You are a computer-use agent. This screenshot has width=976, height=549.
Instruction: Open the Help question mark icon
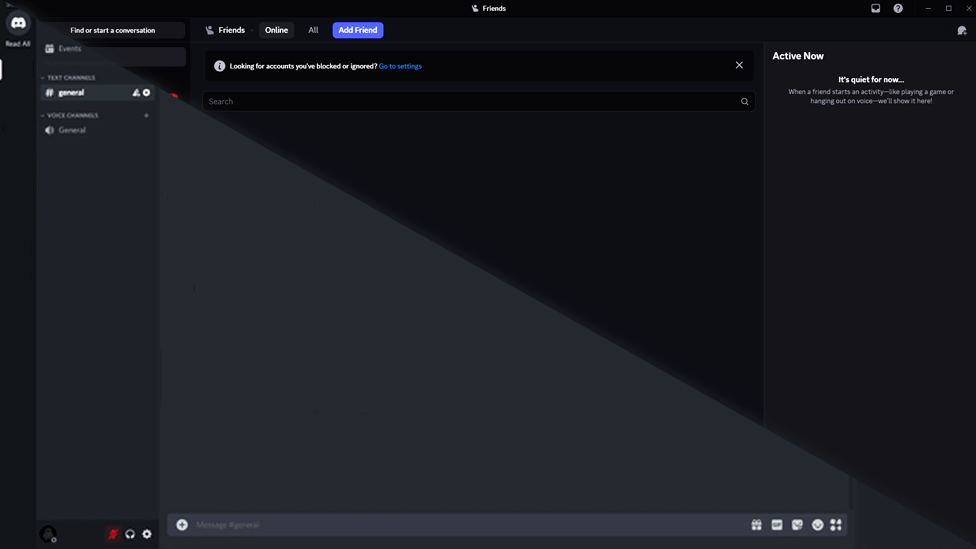coord(898,8)
